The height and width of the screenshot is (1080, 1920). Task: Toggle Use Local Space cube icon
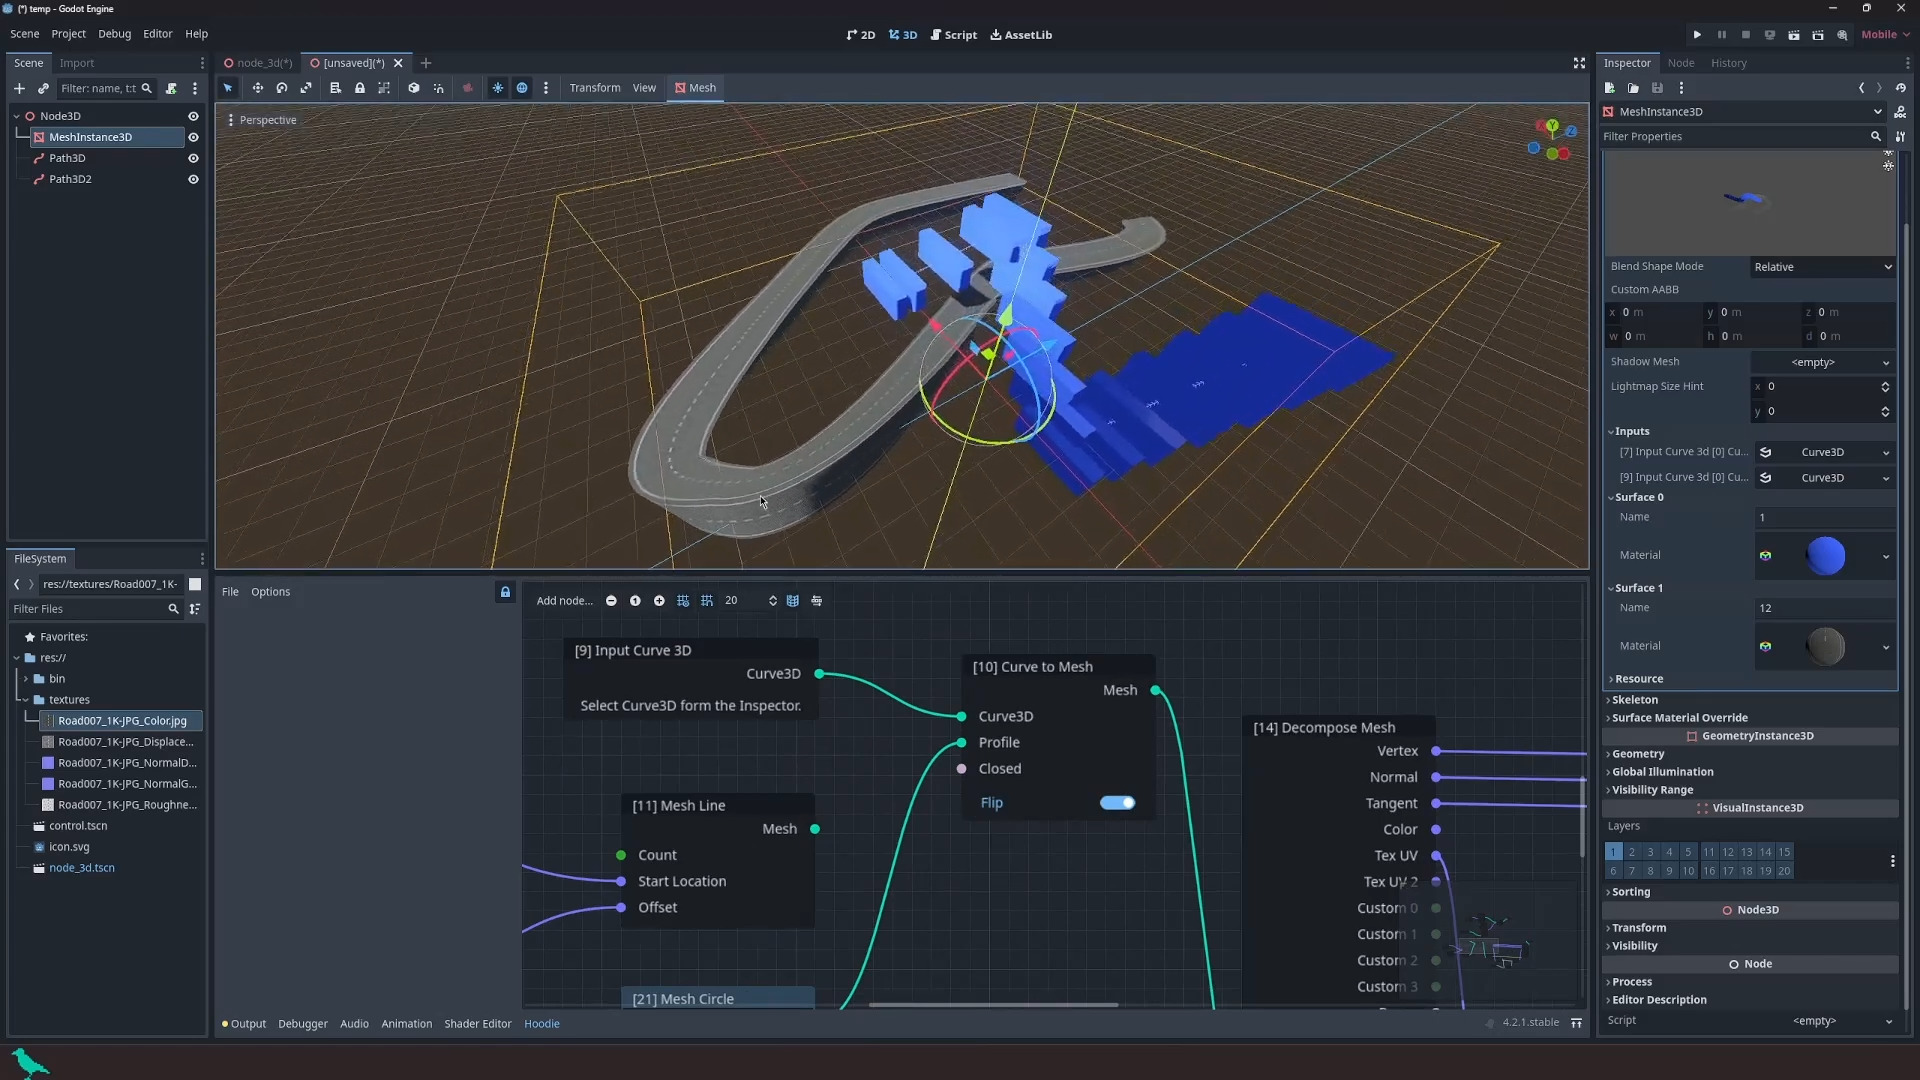click(414, 88)
